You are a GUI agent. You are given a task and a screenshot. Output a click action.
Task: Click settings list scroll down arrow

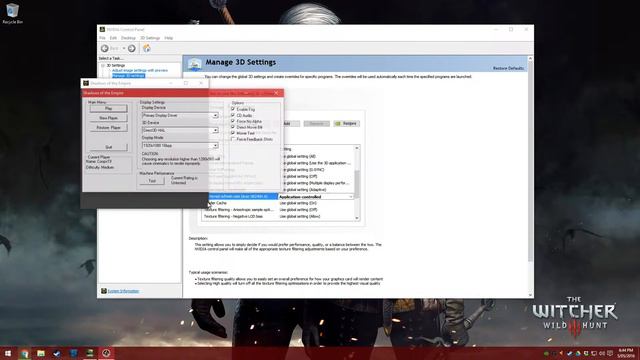357,218
